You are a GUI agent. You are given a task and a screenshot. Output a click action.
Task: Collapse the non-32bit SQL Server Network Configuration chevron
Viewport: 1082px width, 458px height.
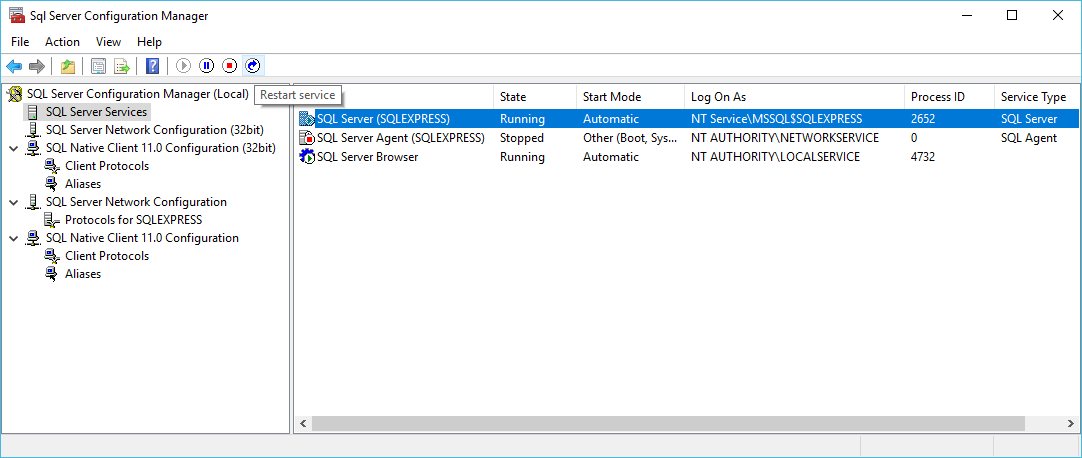[14, 202]
